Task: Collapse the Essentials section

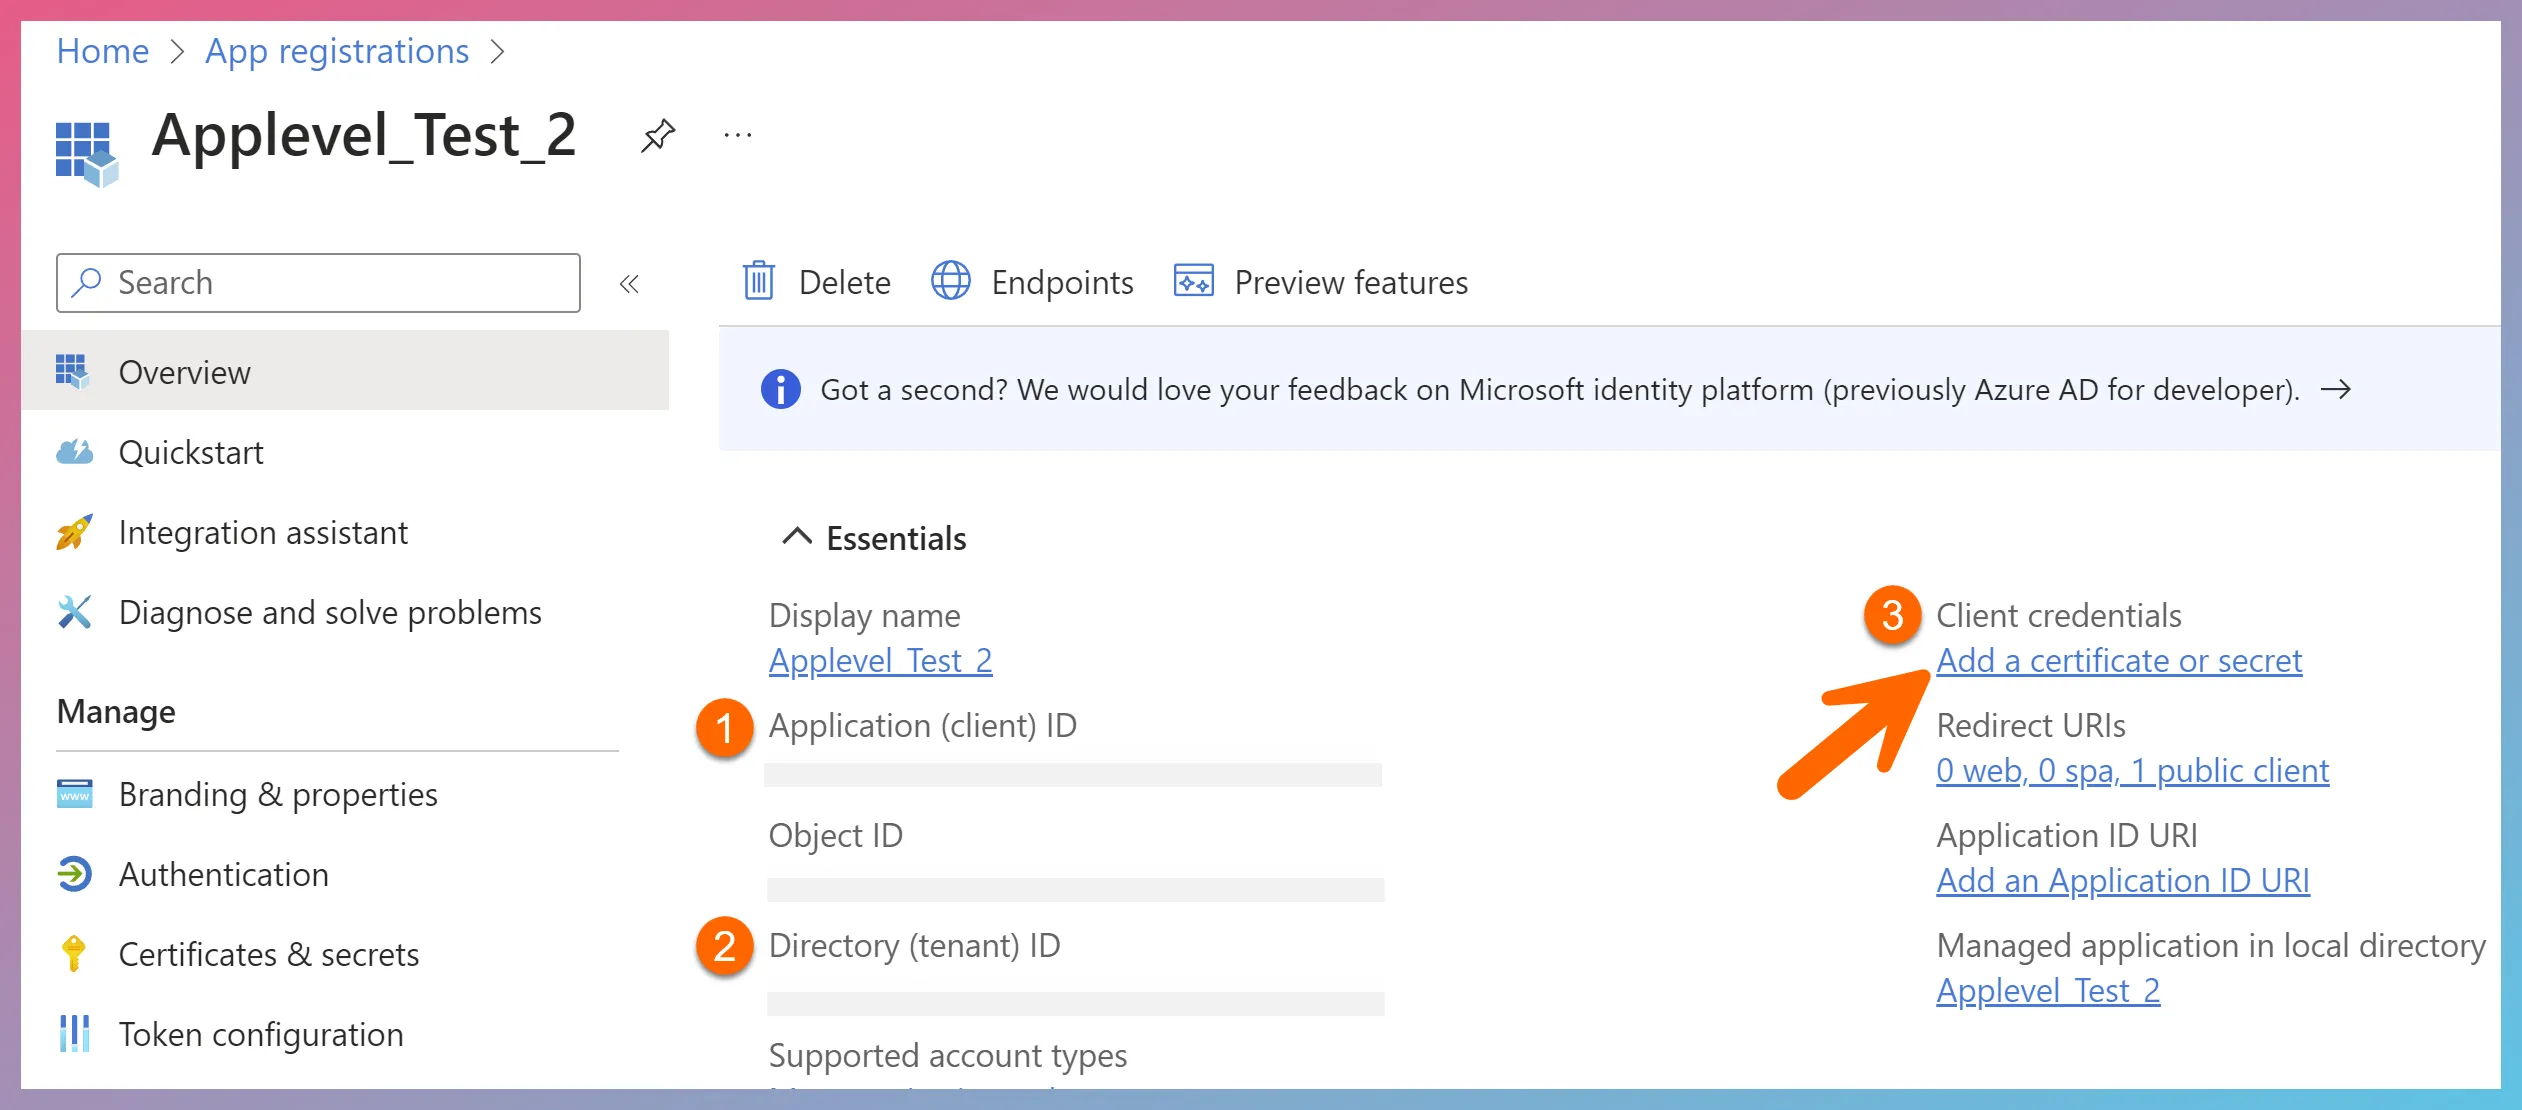Action: click(x=797, y=537)
